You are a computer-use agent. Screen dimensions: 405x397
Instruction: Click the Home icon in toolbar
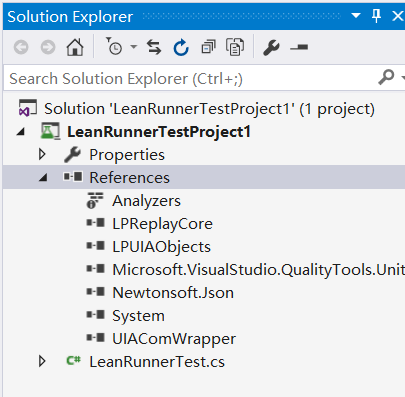[x=75, y=47]
